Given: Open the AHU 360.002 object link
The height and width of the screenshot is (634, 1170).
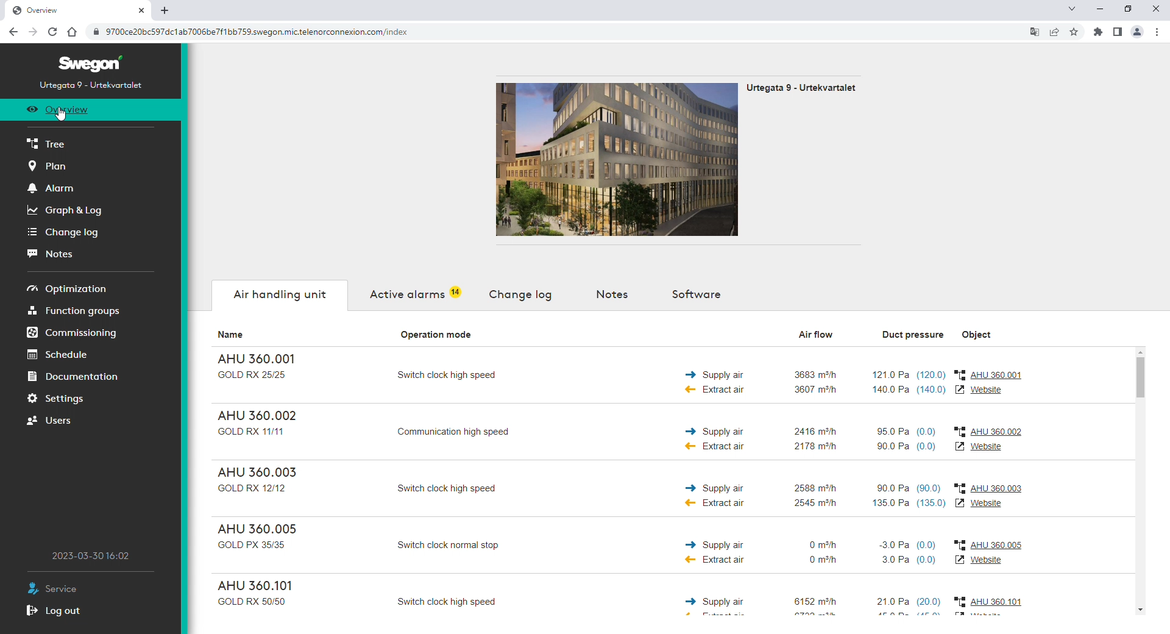Looking at the screenshot, I should [x=995, y=432].
